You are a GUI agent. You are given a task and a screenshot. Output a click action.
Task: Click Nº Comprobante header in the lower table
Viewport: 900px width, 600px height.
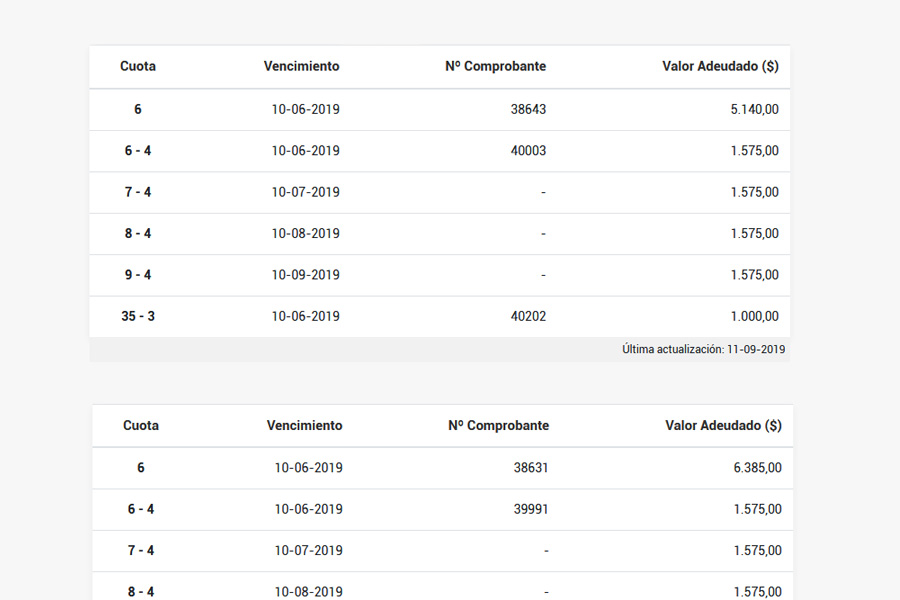pyautogui.click(x=499, y=425)
